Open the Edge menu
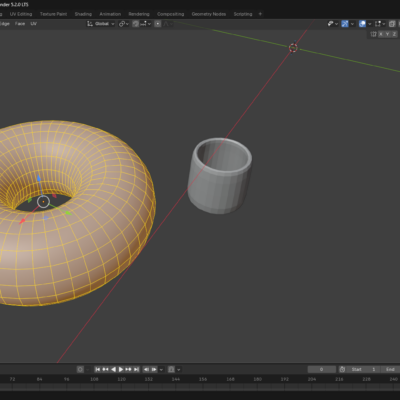The height and width of the screenshot is (400, 400). (x=5, y=24)
